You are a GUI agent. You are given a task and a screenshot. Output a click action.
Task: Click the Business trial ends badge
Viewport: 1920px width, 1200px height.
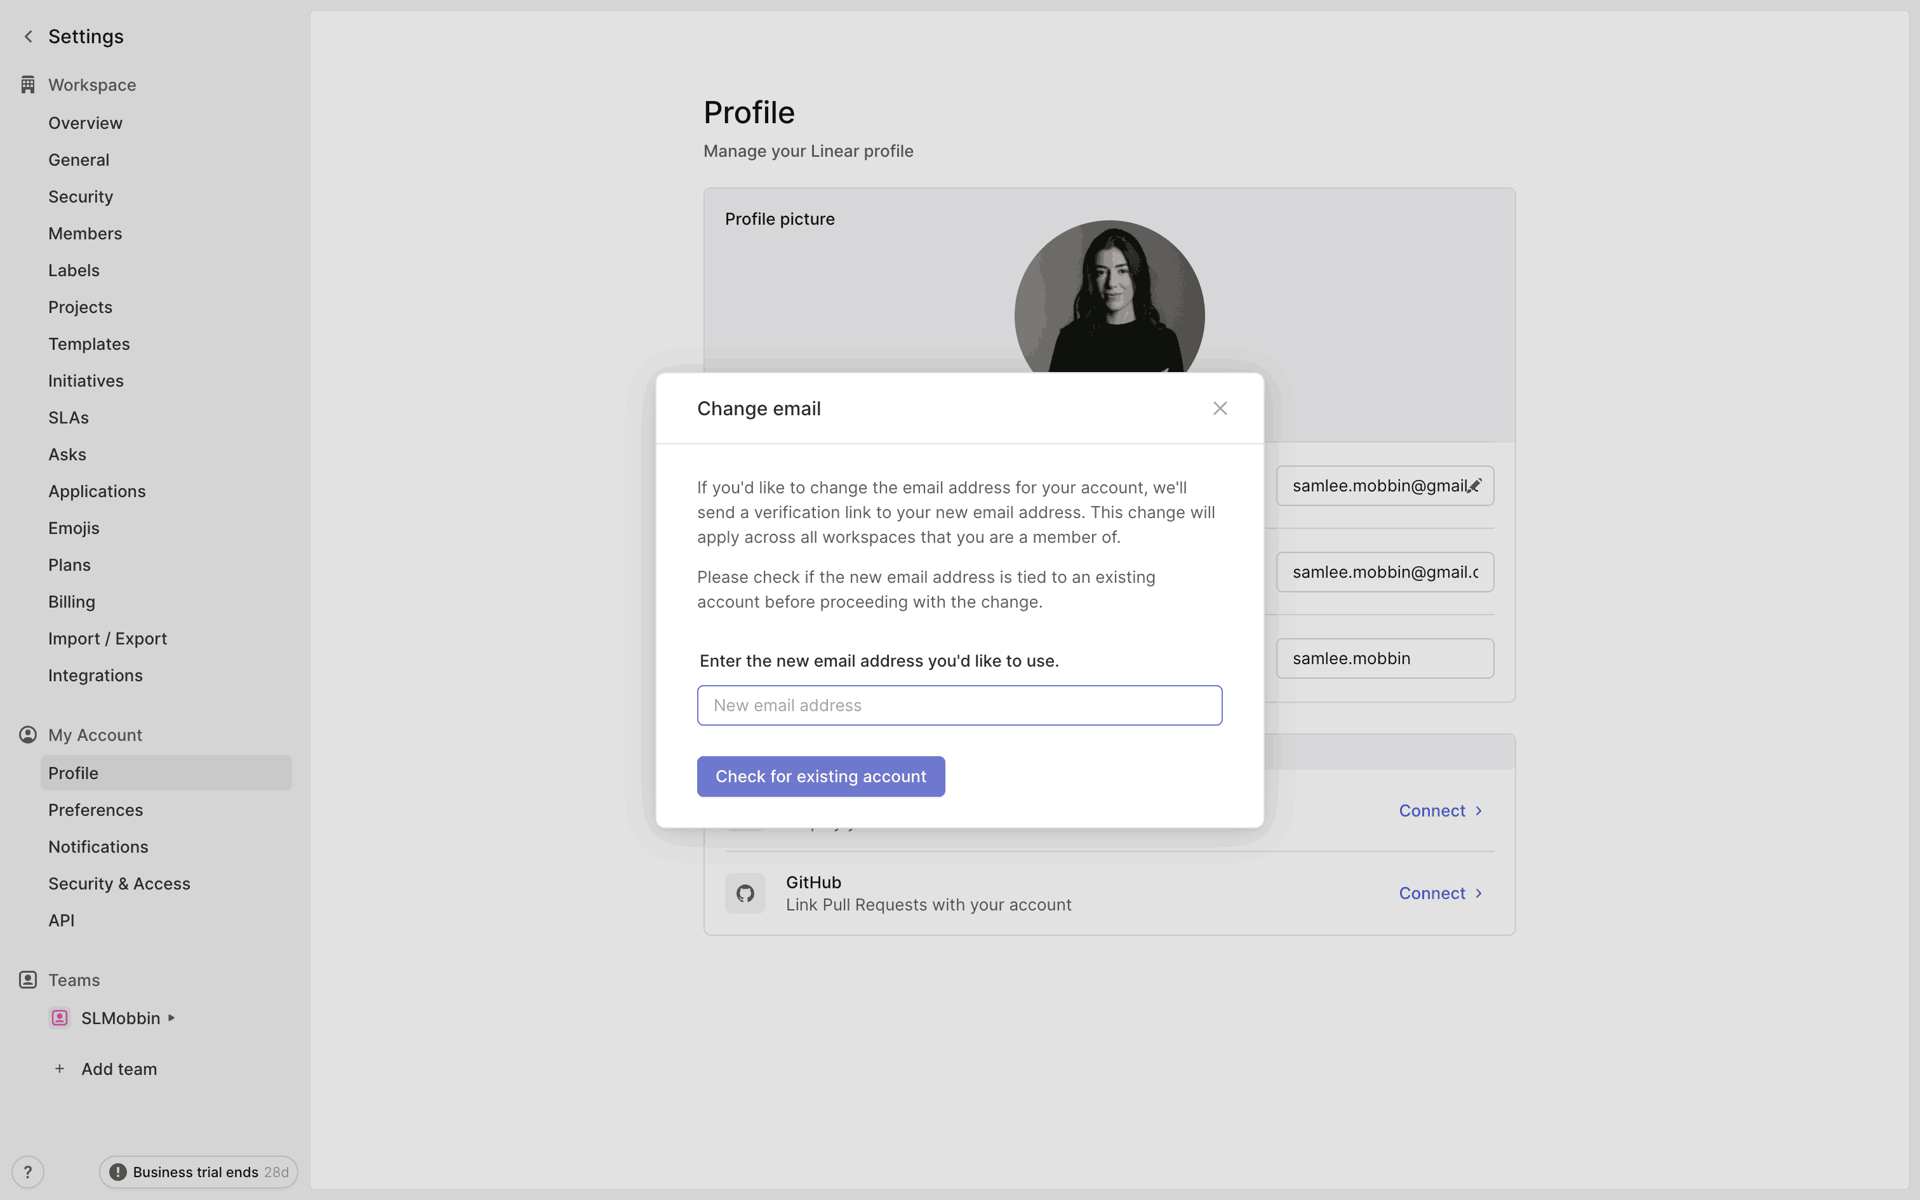pos(198,1172)
